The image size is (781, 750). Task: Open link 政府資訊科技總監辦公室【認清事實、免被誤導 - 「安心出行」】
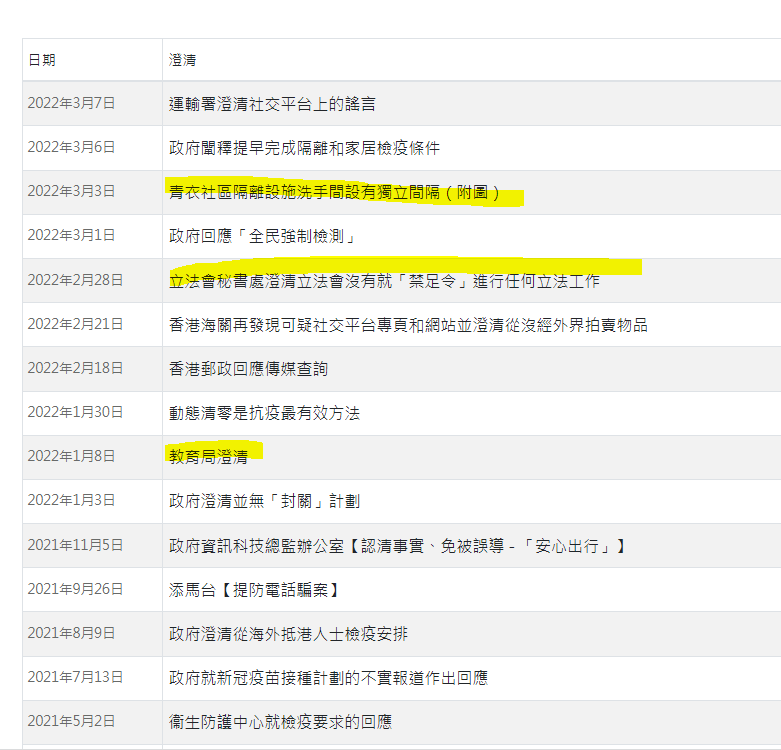[x=397, y=546]
